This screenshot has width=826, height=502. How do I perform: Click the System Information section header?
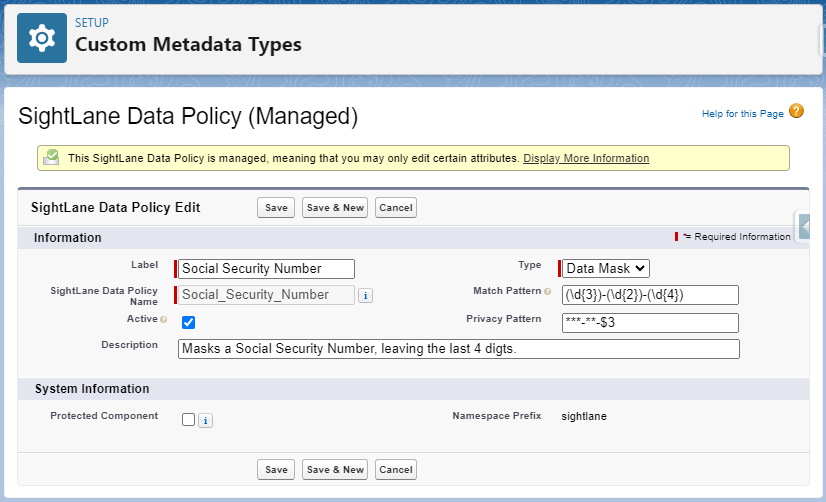coord(92,389)
